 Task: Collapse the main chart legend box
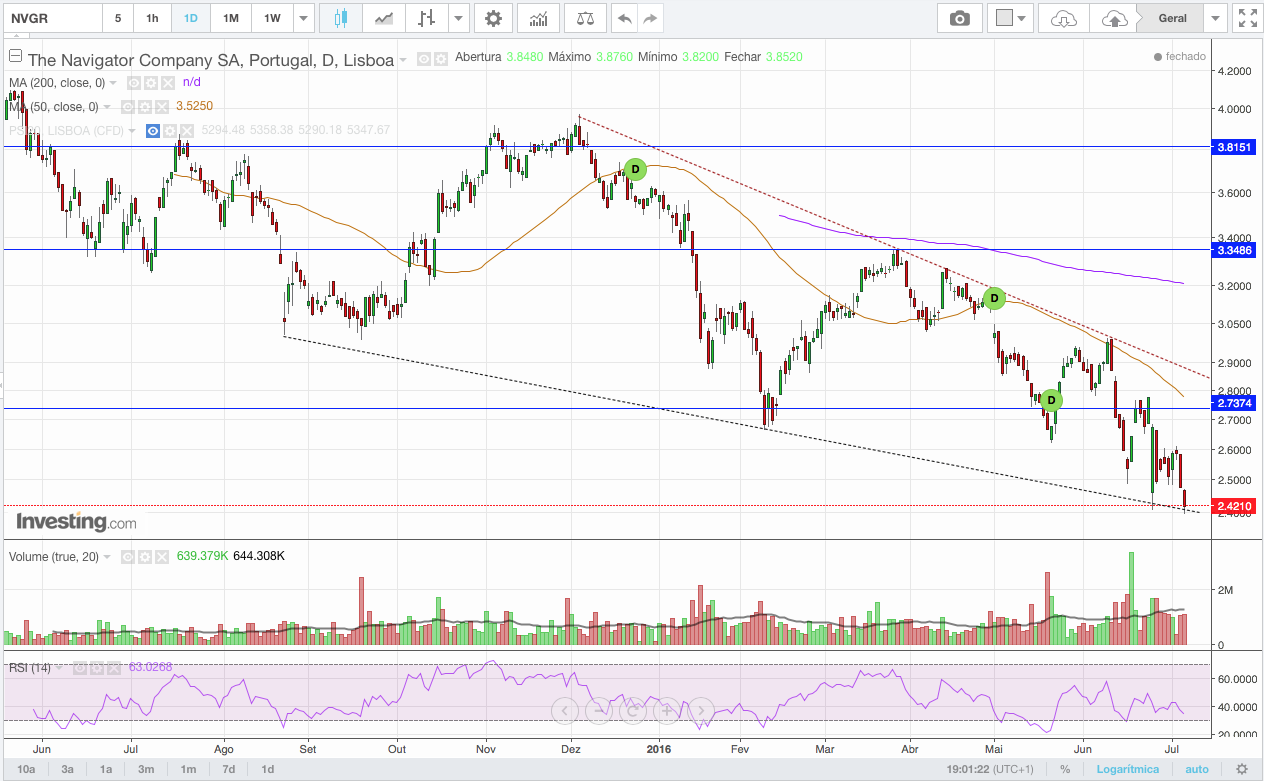[15, 55]
